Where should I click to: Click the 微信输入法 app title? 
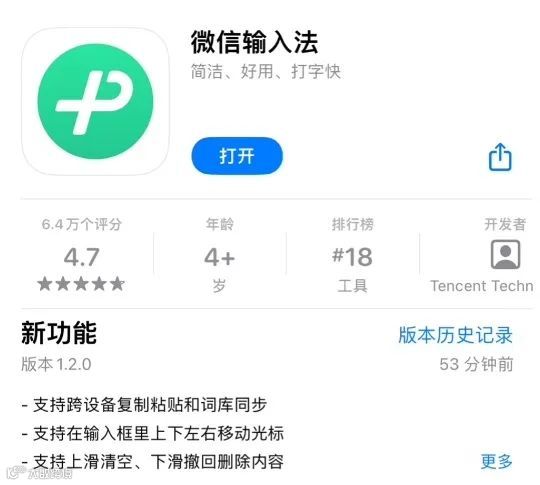pos(255,42)
